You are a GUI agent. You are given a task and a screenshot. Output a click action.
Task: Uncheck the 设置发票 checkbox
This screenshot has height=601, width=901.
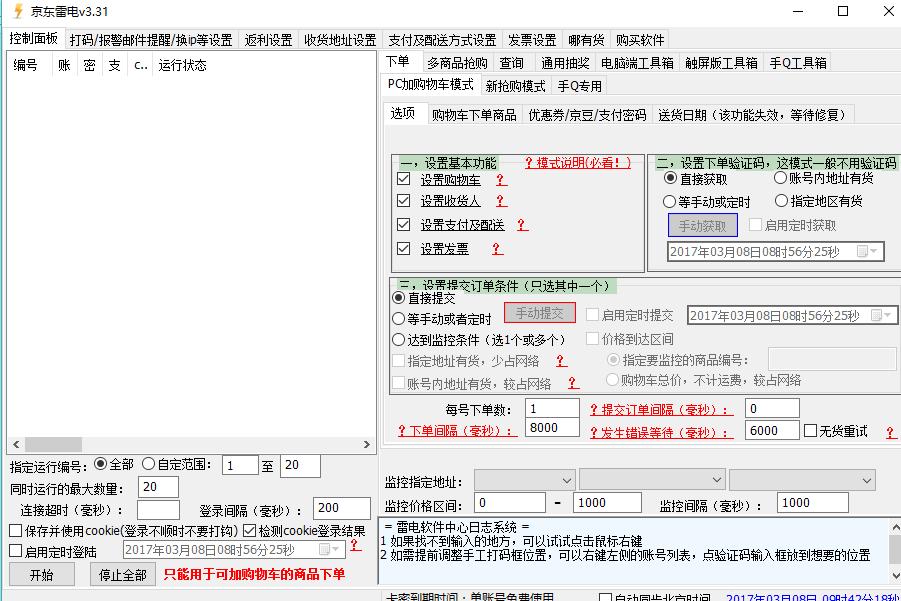point(402,248)
